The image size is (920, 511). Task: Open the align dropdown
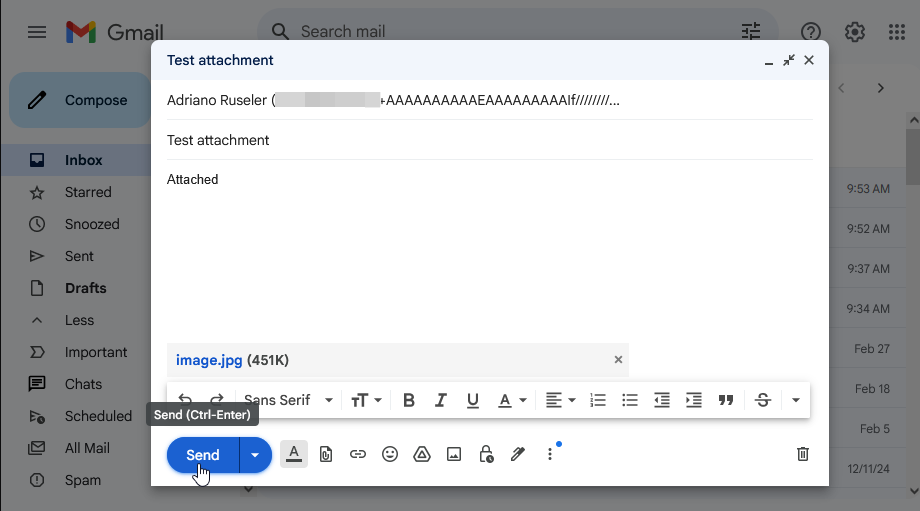tap(560, 400)
